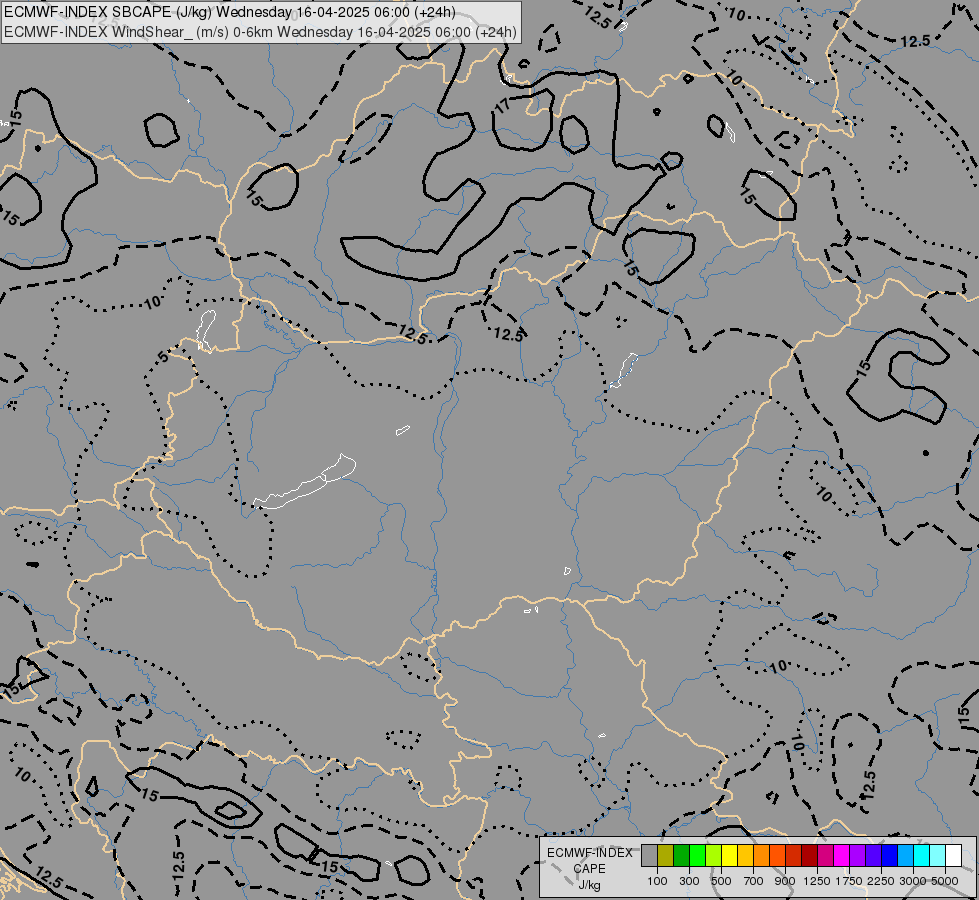Pick the golden amber legend swatch
This screenshot has height=900, width=979.
[x=745, y=856]
